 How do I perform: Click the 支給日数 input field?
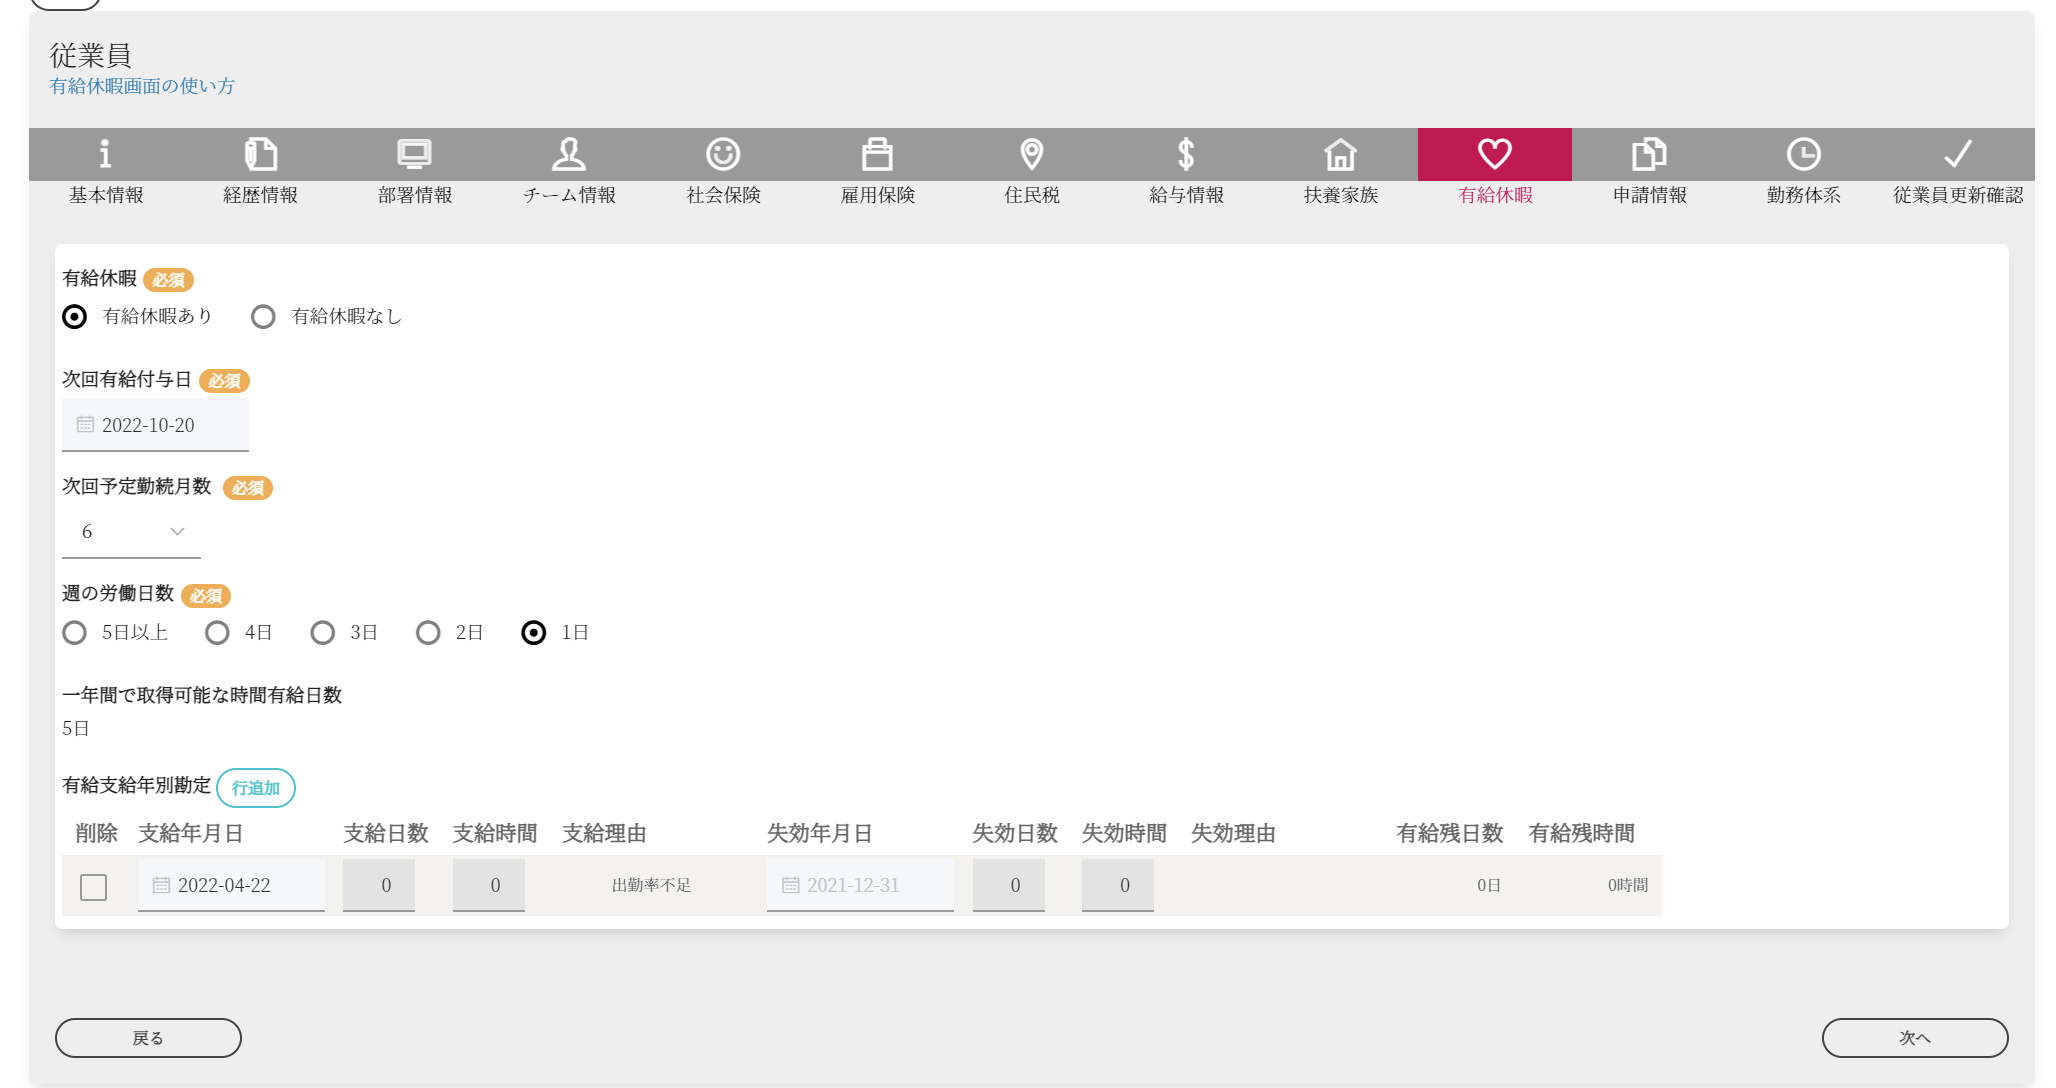point(379,885)
